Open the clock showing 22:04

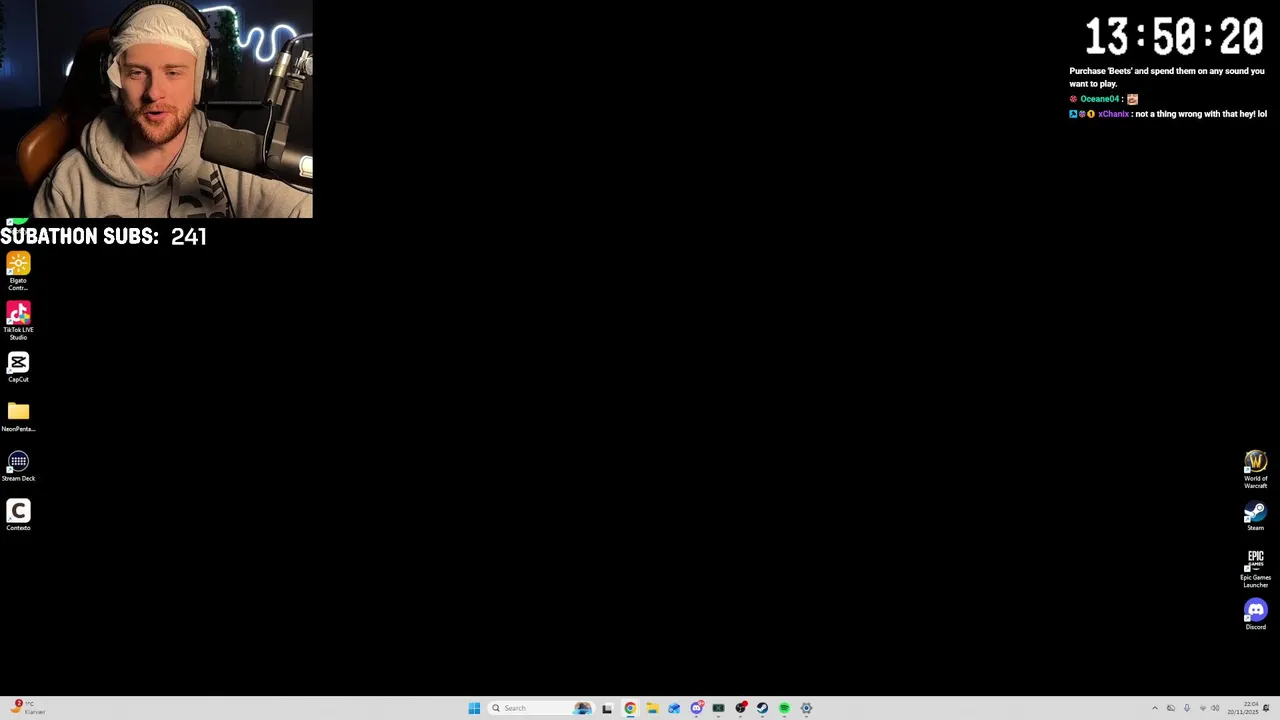click(x=1243, y=708)
